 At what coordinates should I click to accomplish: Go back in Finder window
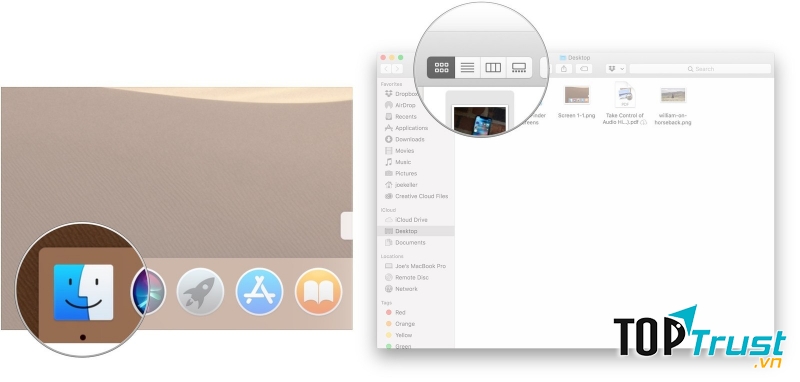386,68
